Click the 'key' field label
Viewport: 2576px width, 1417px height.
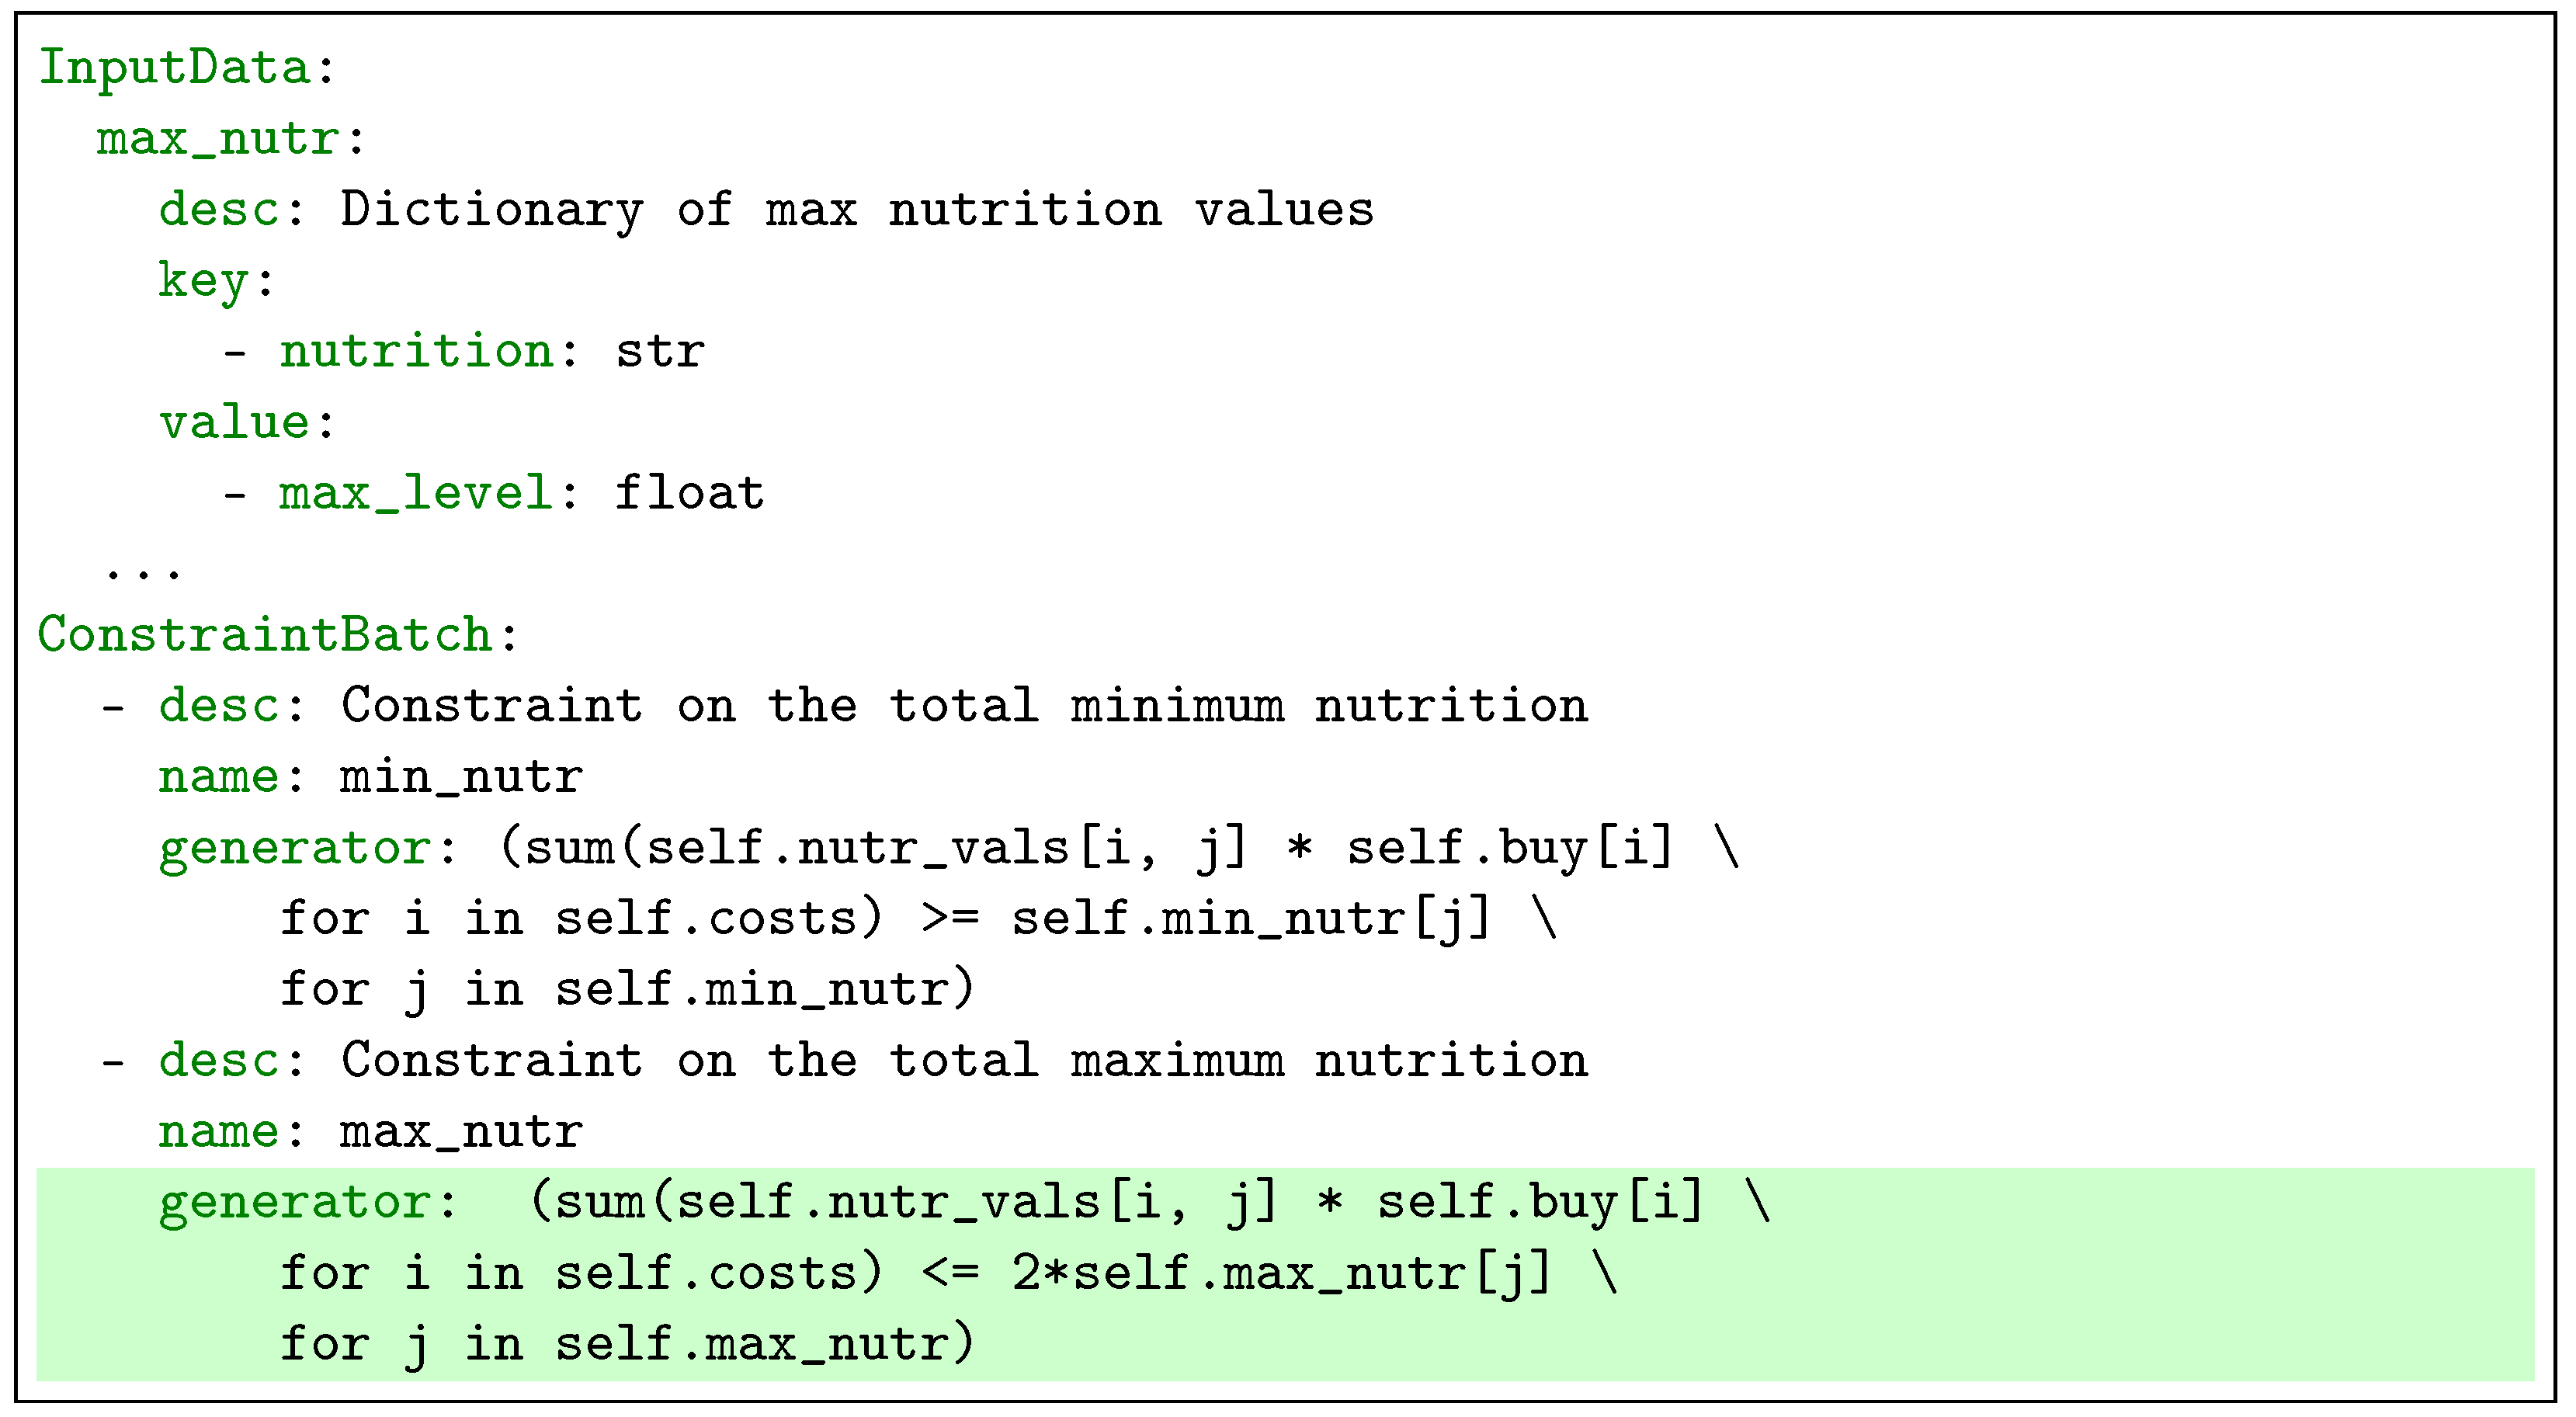point(203,281)
